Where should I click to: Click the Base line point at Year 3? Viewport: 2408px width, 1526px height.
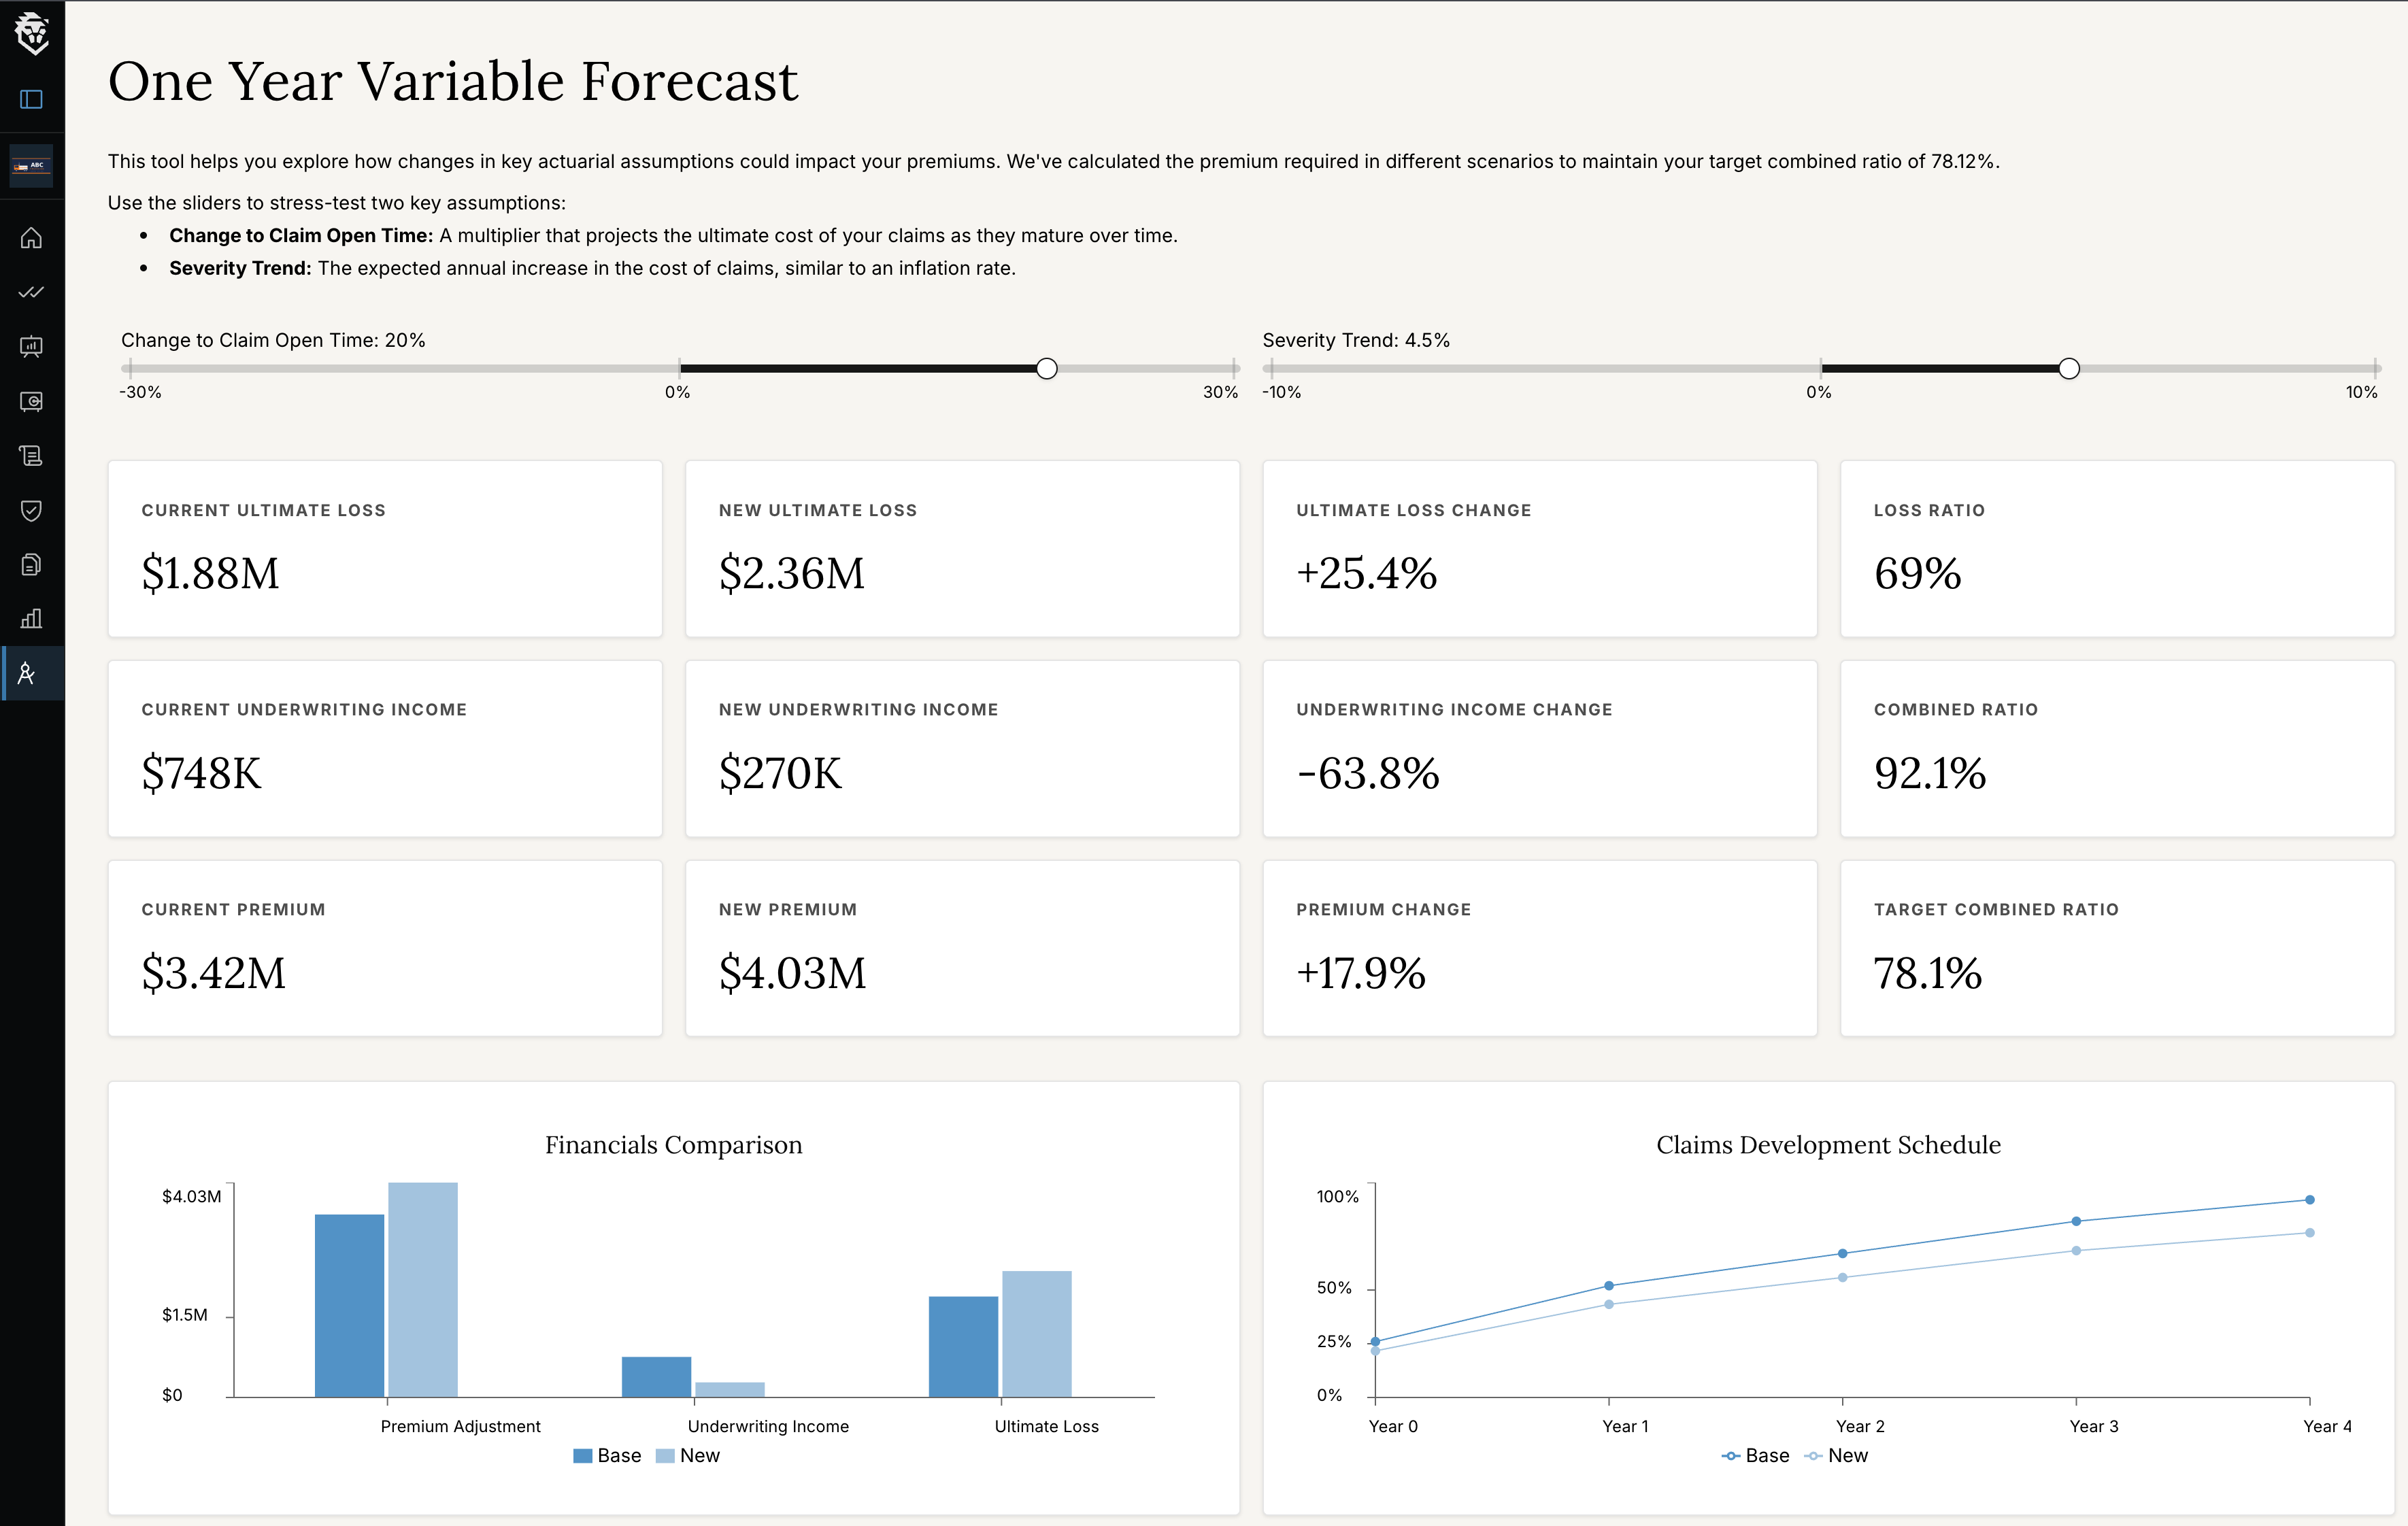[x=2076, y=1221]
